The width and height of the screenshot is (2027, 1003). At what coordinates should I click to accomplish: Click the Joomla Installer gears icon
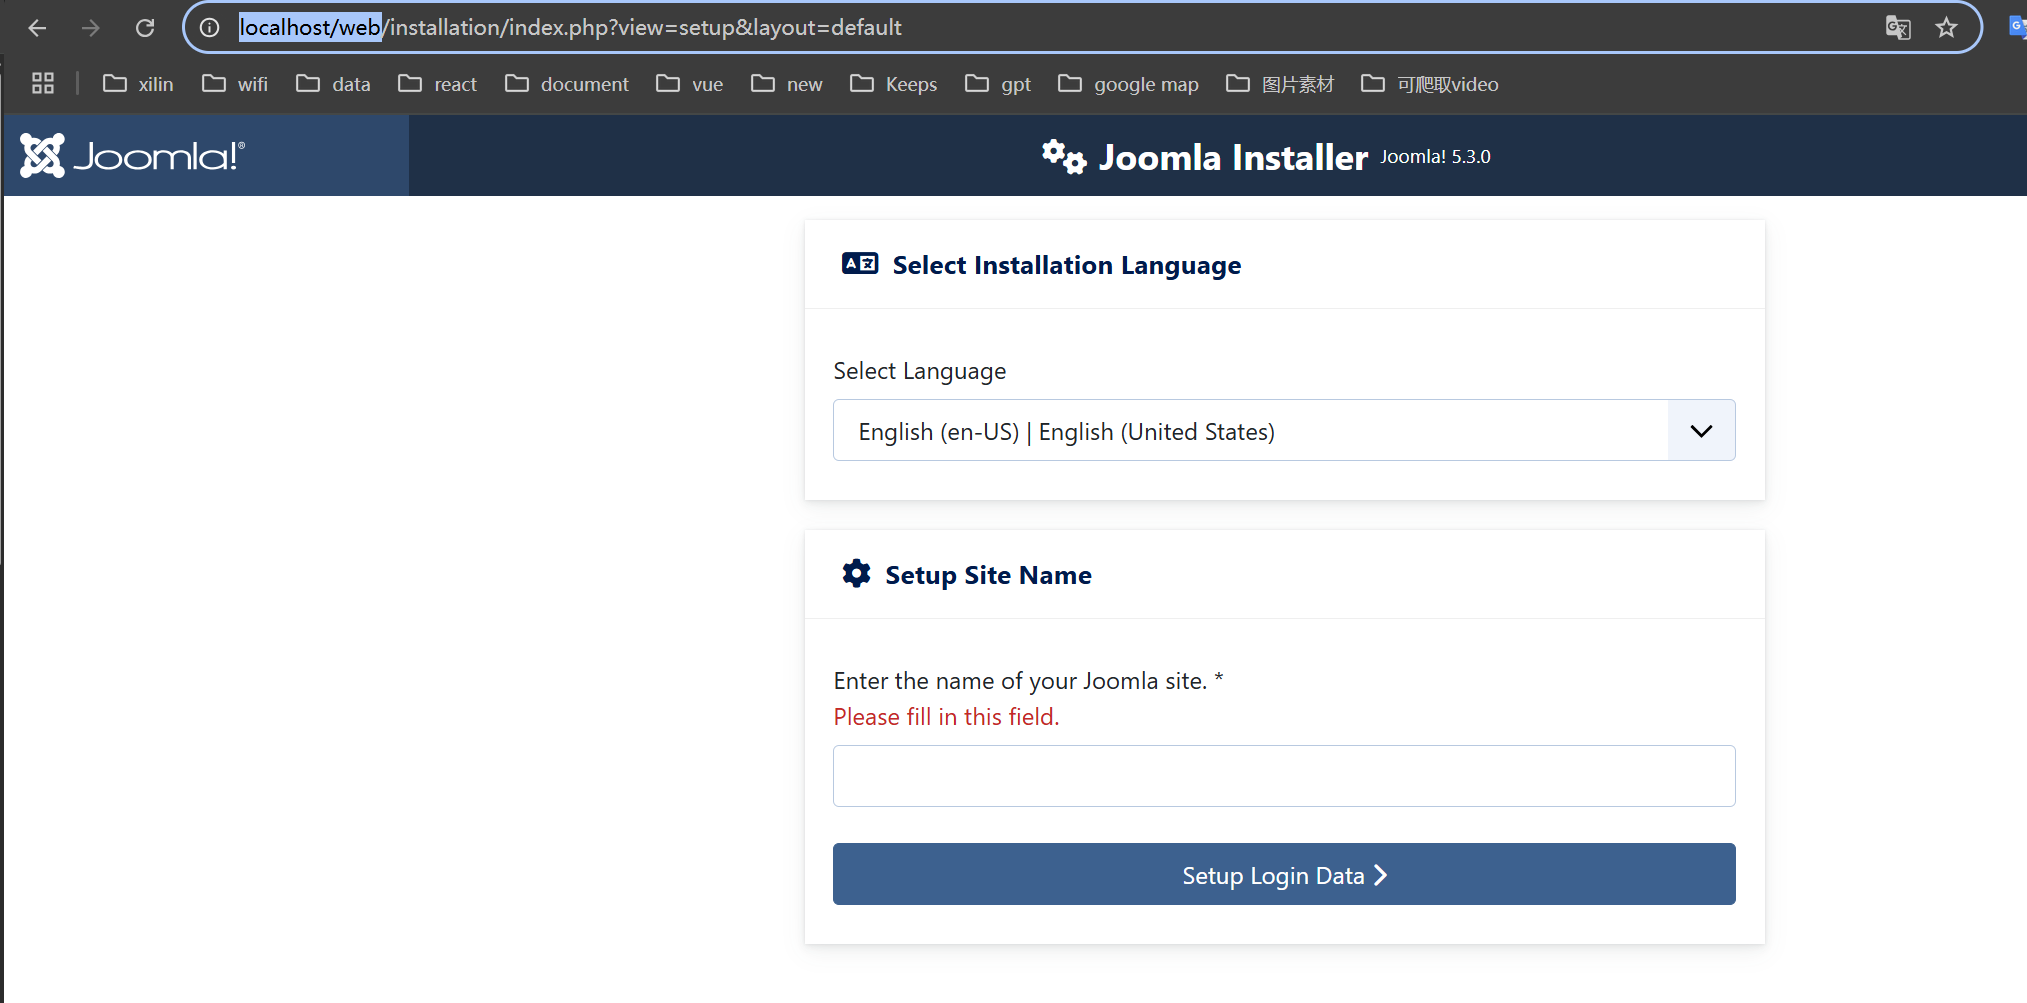[1063, 157]
